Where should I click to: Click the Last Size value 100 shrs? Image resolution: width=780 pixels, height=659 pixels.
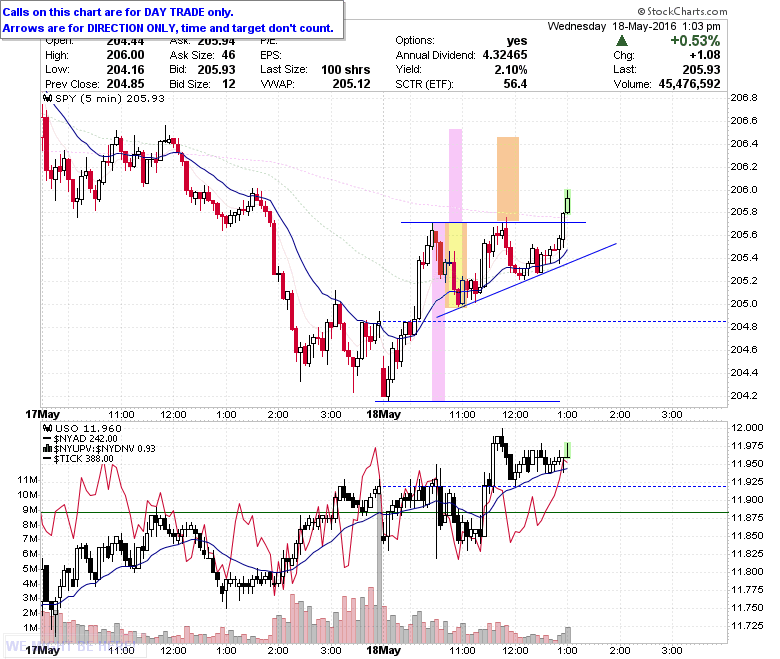tap(346, 70)
